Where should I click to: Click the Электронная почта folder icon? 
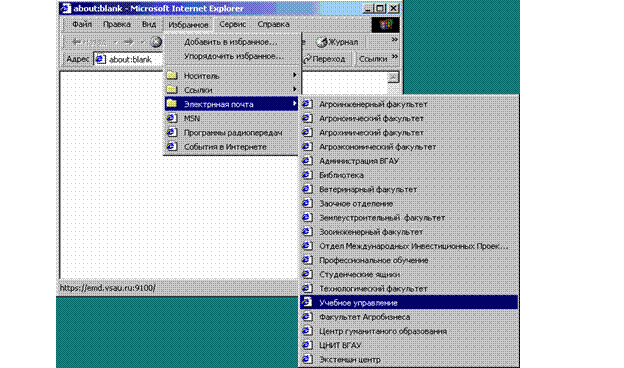172,104
